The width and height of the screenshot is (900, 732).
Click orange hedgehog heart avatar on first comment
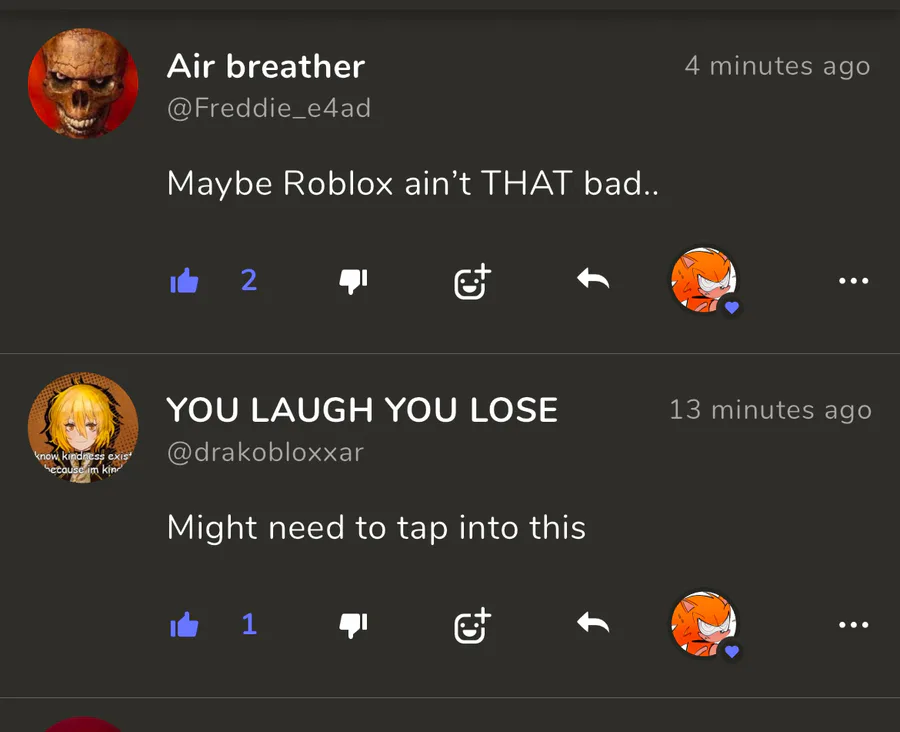[x=705, y=281]
